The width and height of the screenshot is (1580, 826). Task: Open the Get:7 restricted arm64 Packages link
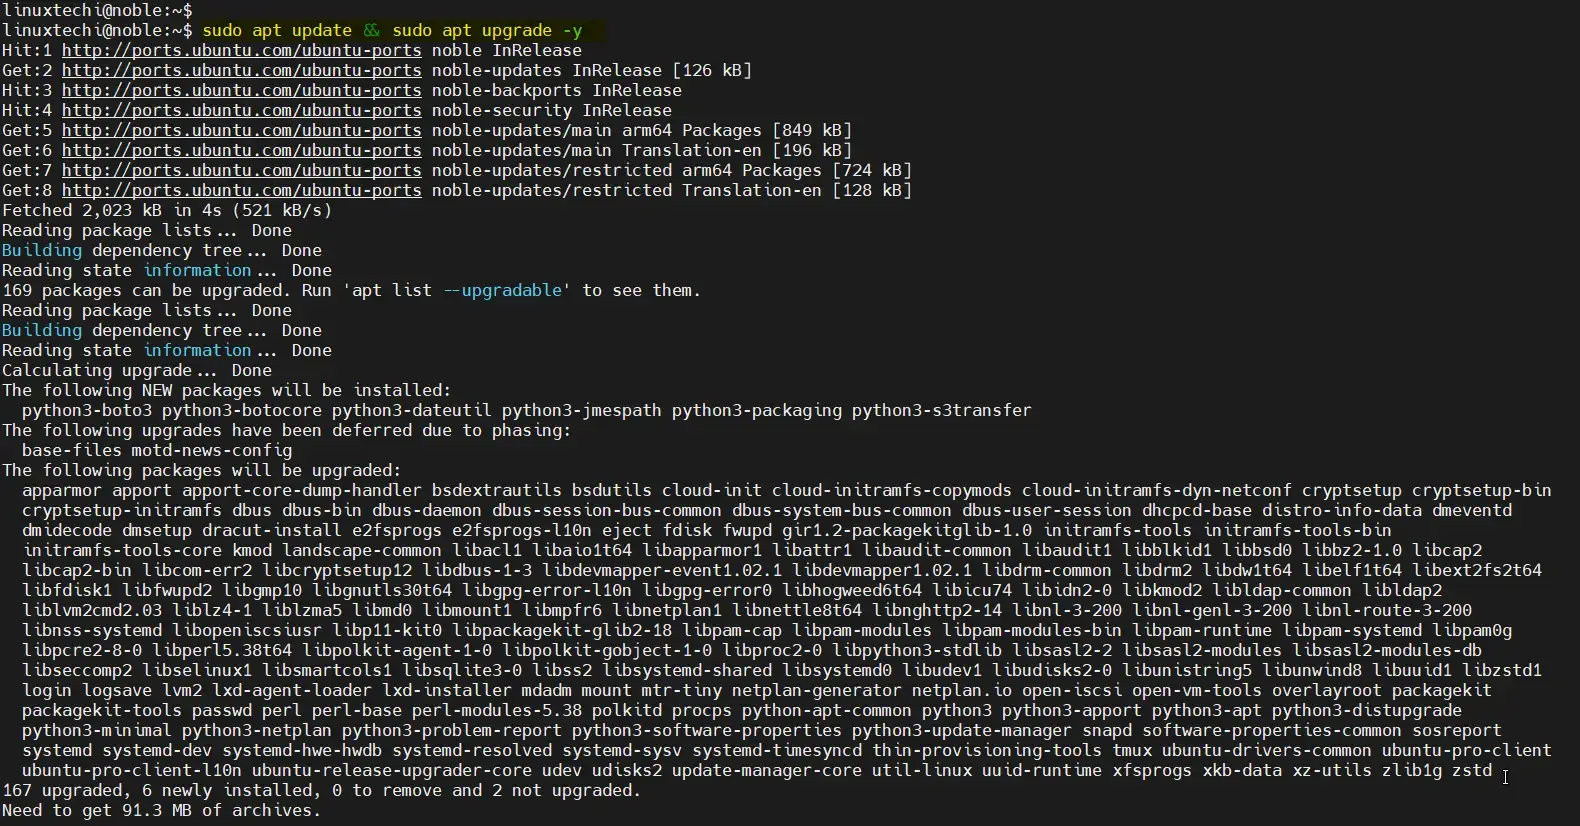tap(241, 170)
